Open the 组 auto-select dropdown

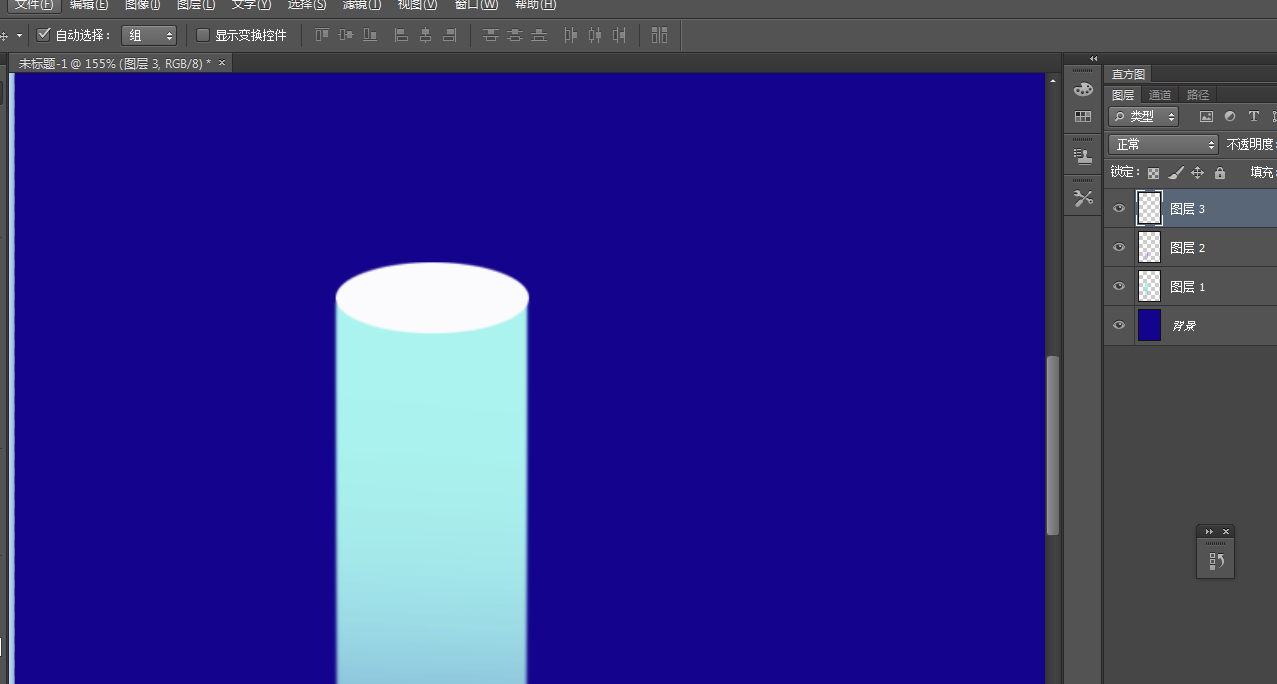[x=148, y=35]
